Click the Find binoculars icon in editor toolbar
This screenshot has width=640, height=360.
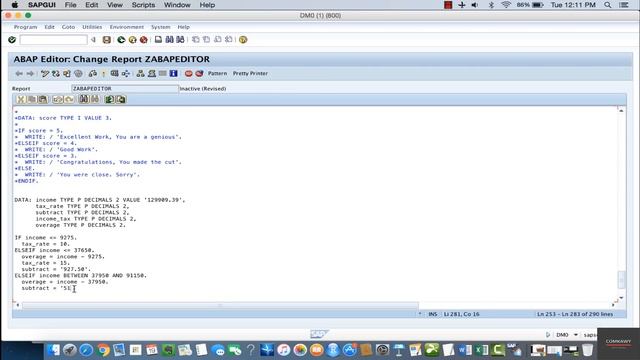pyautogui.click(x=84, y=99)
